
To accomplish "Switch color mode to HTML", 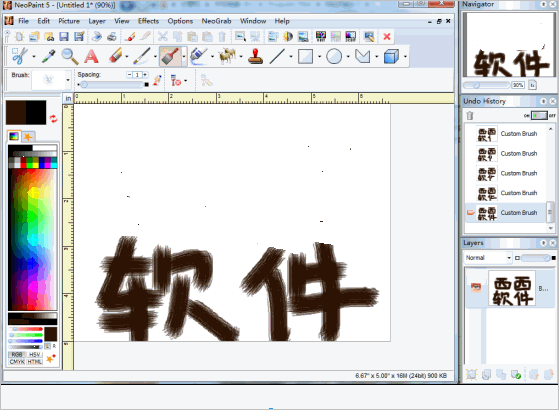I will [x=35, y=362].
